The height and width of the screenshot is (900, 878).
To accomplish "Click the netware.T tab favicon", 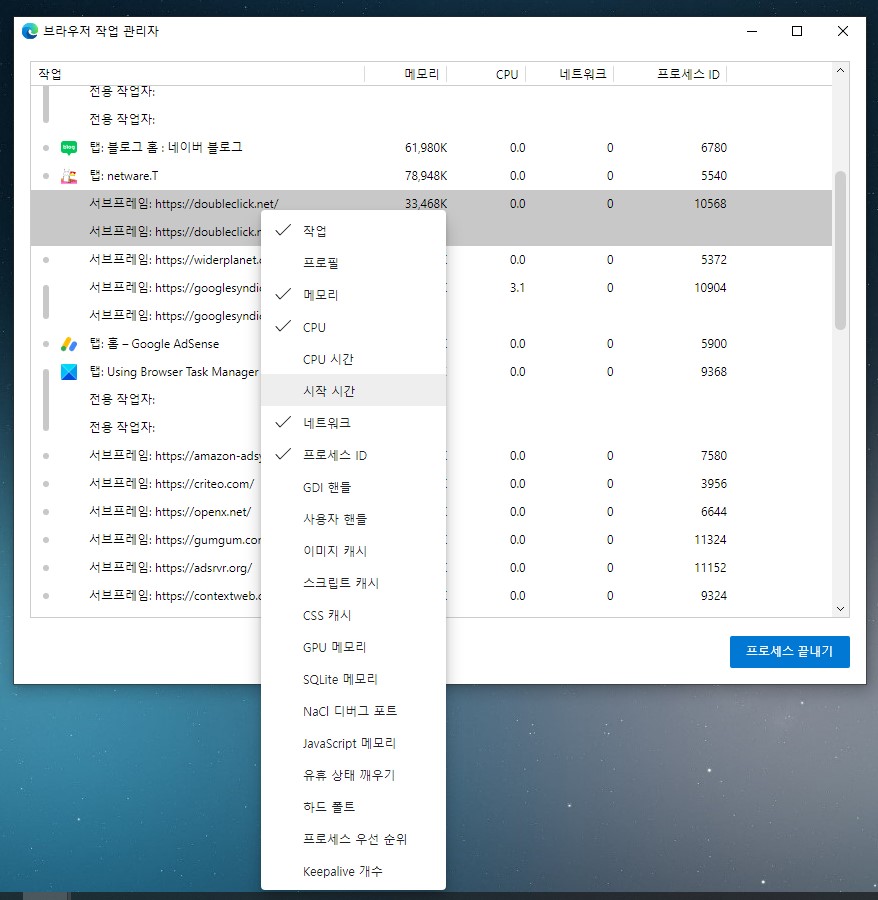I will pyautogui.click(x=69, y=176).
